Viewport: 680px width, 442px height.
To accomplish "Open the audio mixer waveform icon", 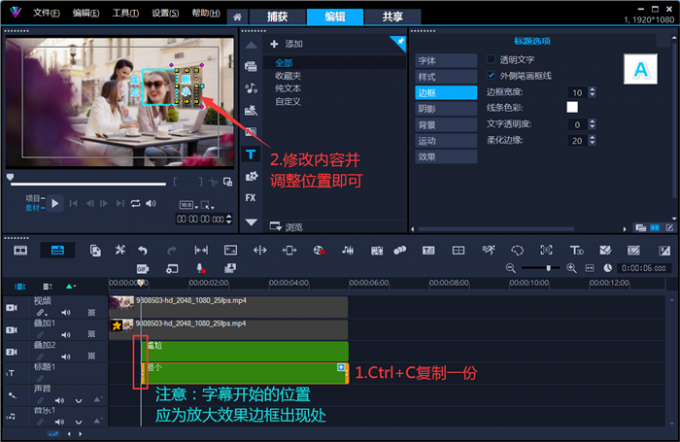I will tap(347, 250).
